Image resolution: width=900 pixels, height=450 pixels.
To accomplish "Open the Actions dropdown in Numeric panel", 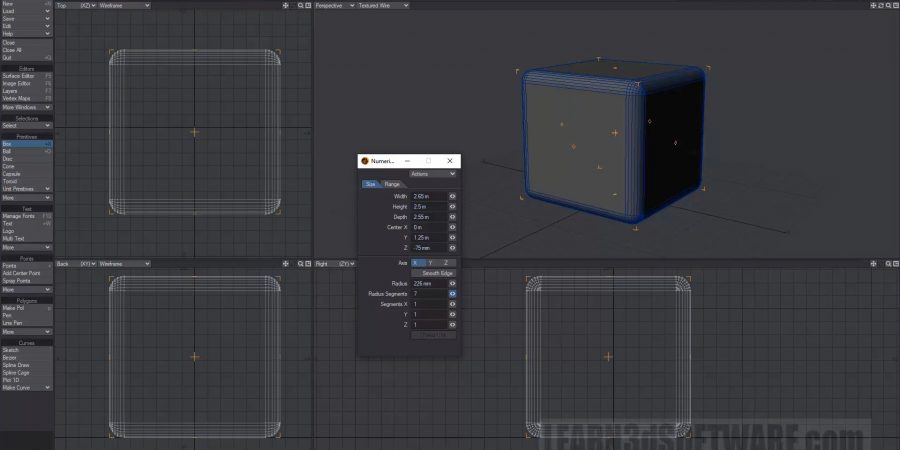I will click(433, 173).
